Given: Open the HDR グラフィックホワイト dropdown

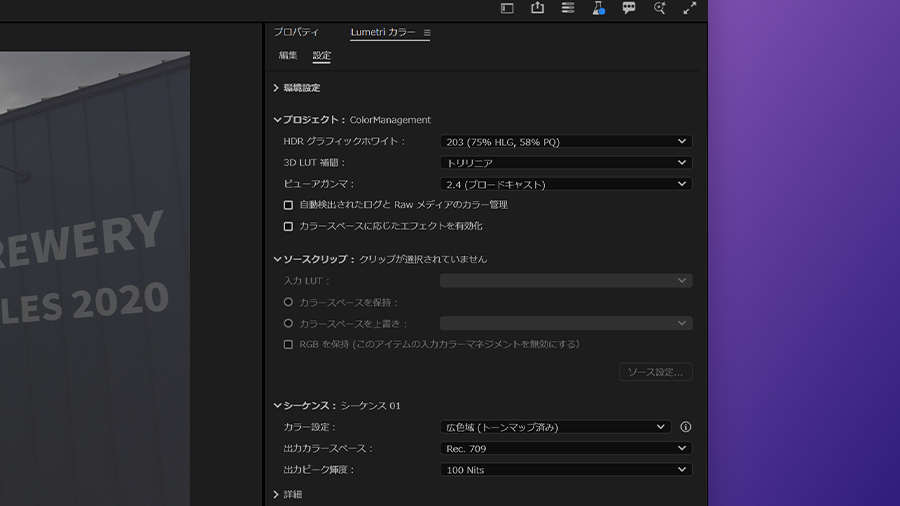Looking at the screenshot, I should coord(566,142).
